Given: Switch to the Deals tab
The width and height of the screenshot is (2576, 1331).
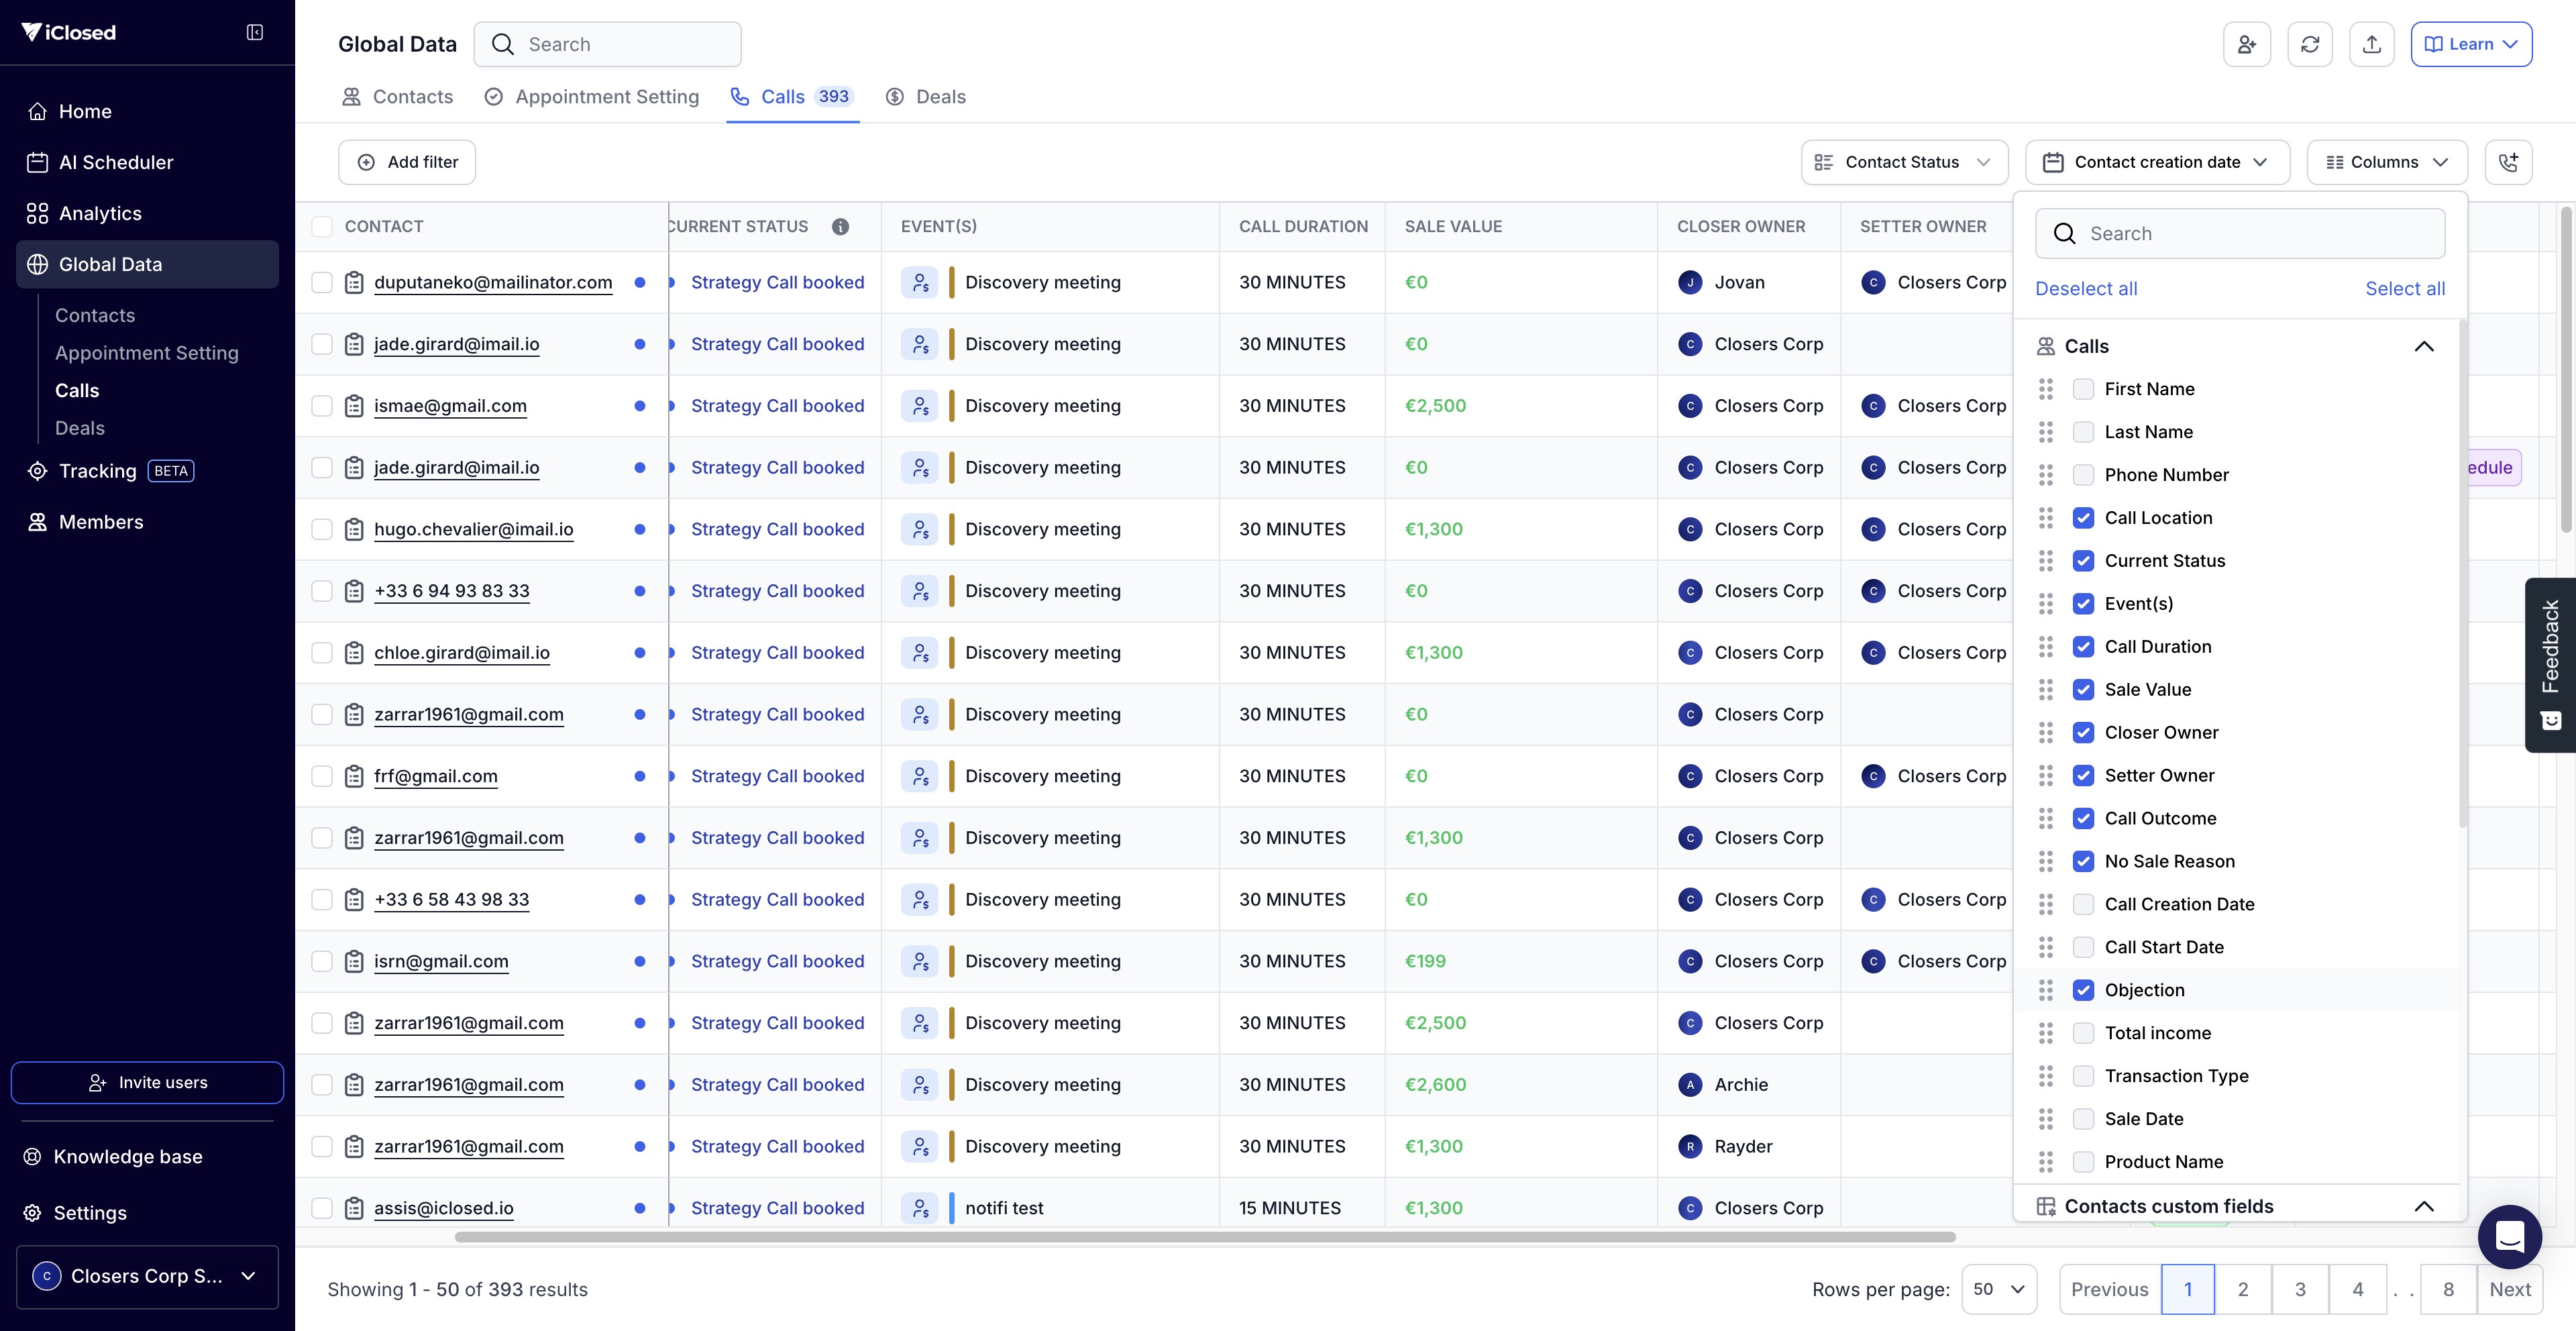Looking at the screenshot, I should (x=926, y=97).
